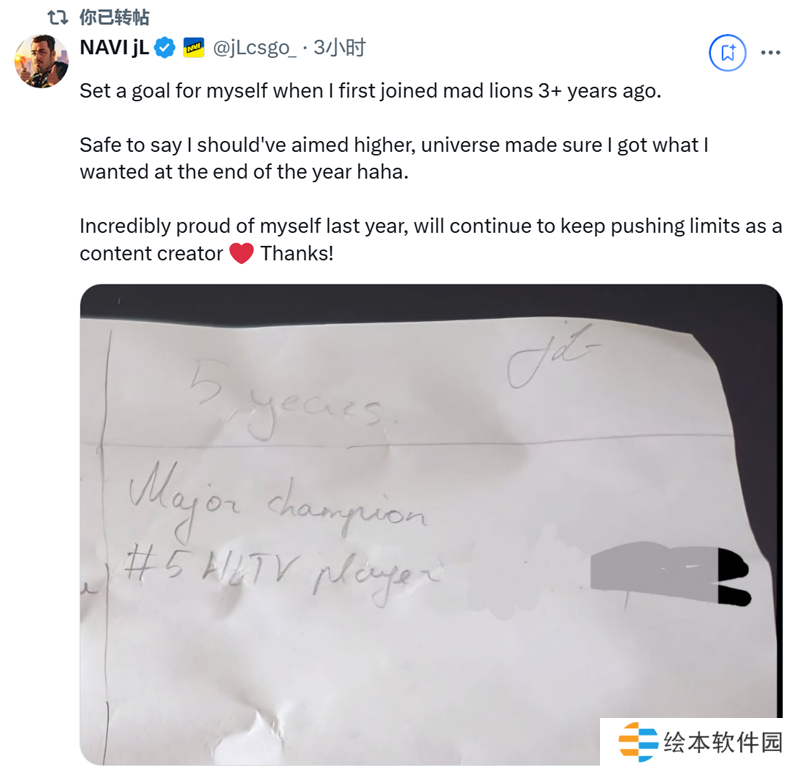This screenshot has height=768, width=800.
Task: Click the 绘本软件园 watermark logo icon
Action: coord(638,742)
